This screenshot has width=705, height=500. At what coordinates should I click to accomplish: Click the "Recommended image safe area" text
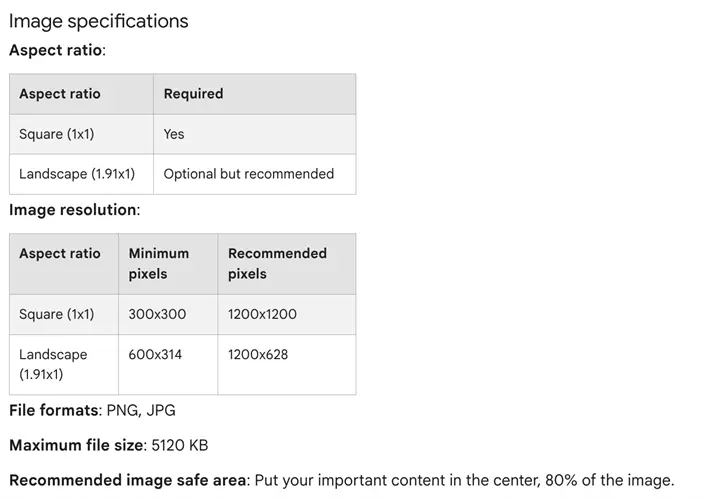[129, 480]
